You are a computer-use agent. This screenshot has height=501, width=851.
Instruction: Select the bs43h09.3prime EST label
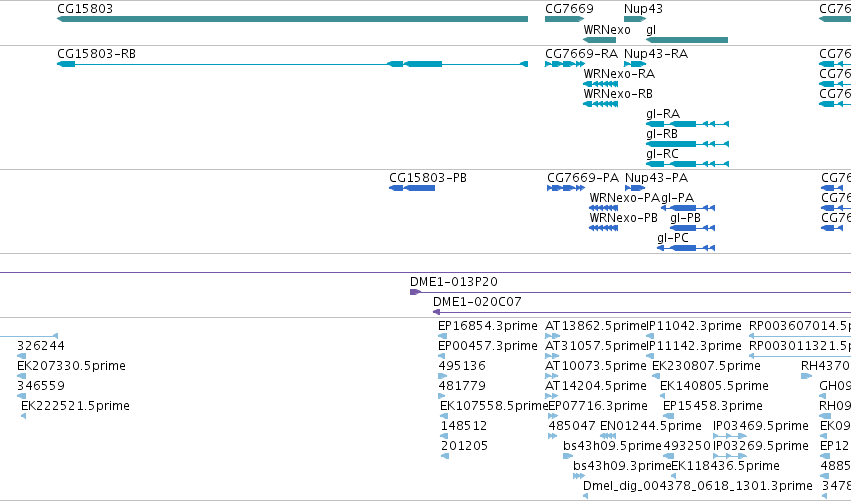click(622, 466)
